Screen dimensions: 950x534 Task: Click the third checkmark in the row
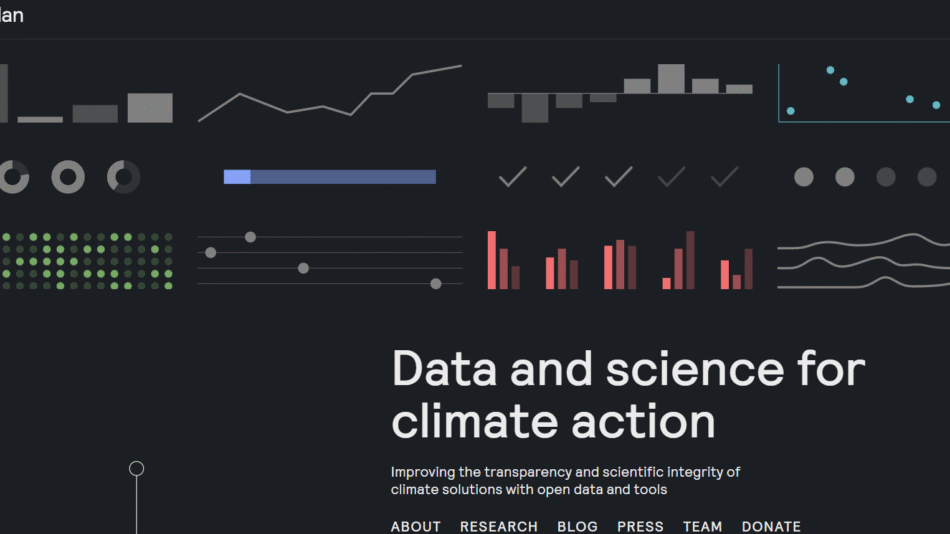619,177
